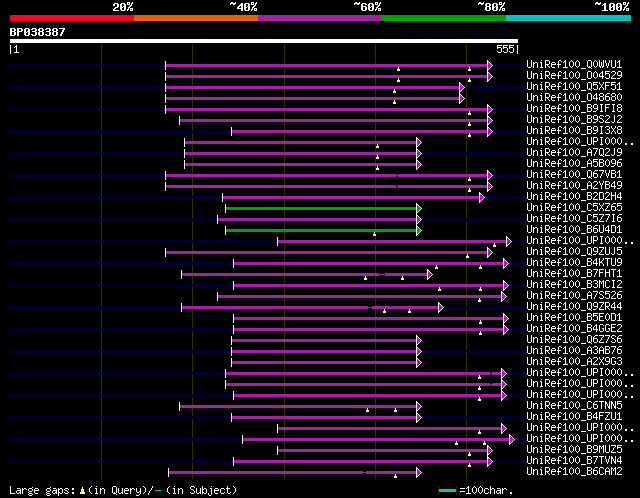Select the UniRef100_B5E0D1 label
The width and height of the screenshot is (640, 498).
(x=574, y=318)
